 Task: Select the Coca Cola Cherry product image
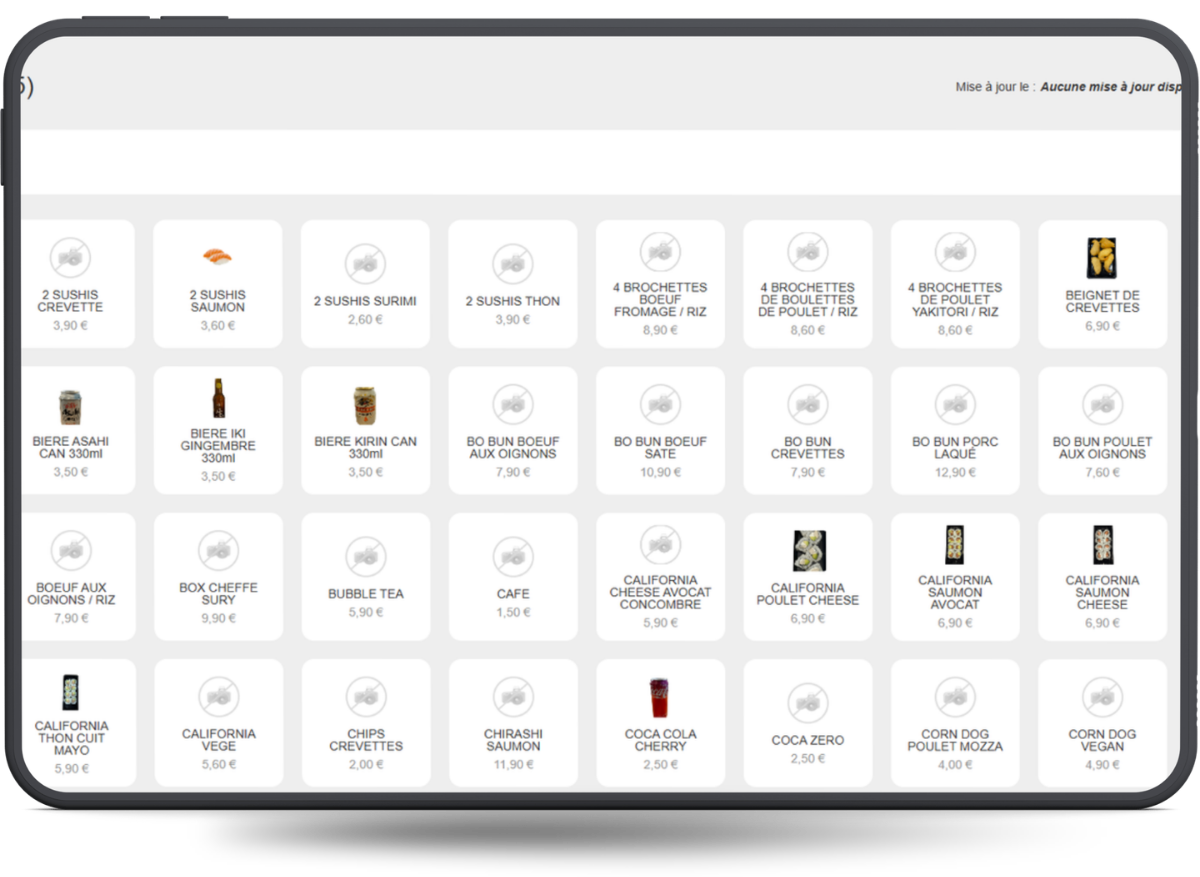click(660, 698)
